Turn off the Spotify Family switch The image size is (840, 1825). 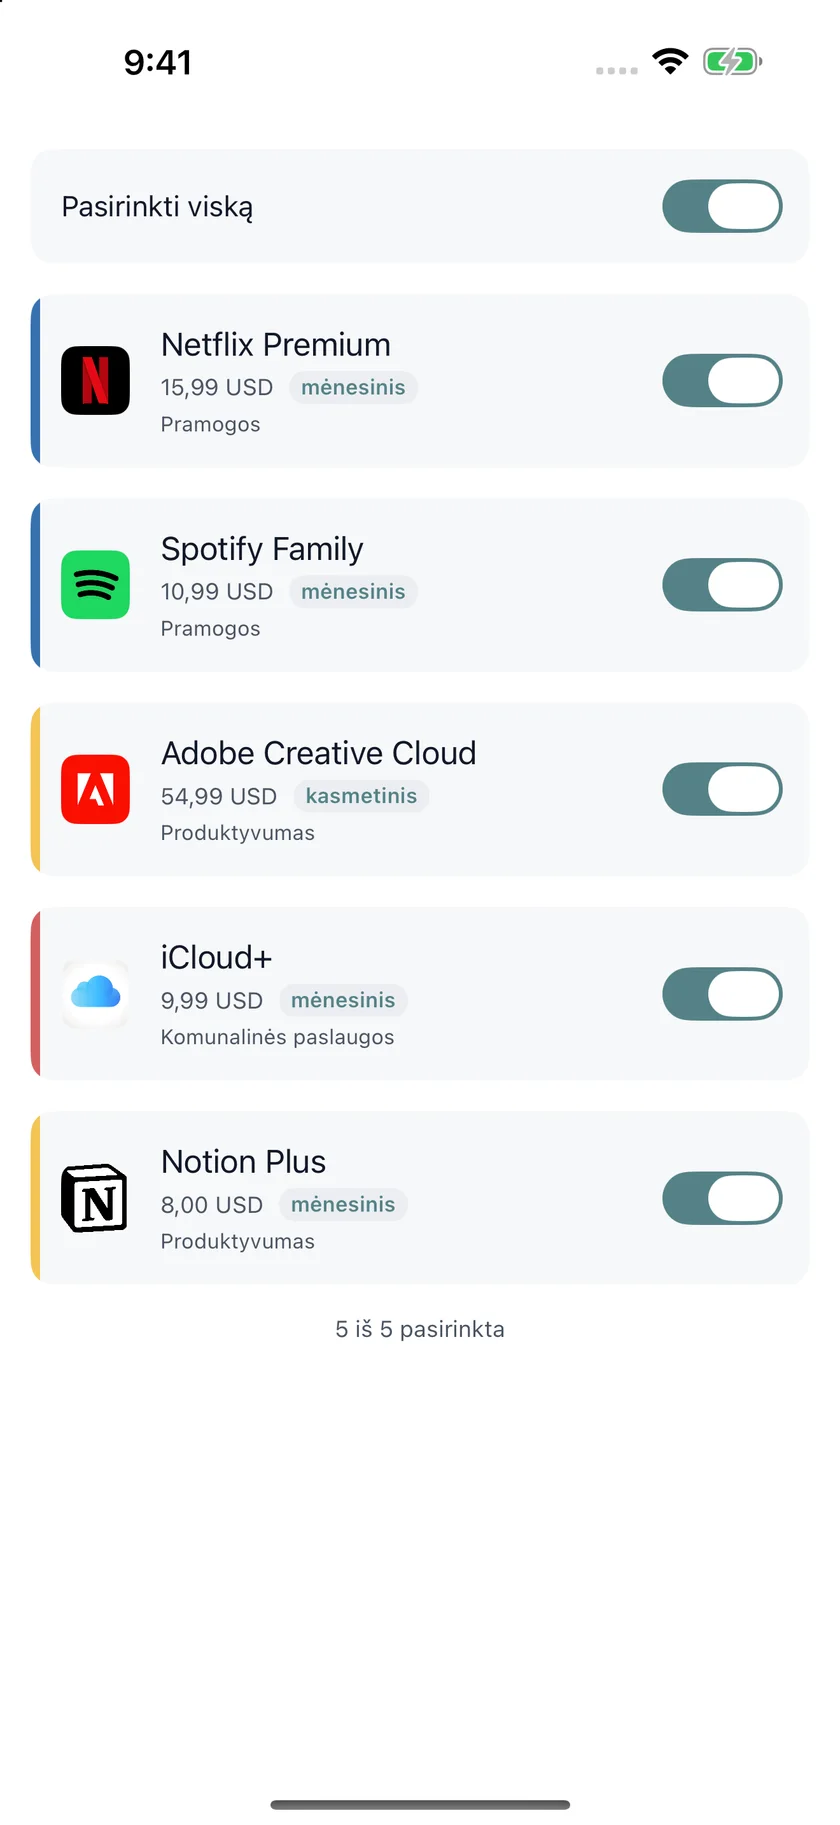click(x=722, y=584)
